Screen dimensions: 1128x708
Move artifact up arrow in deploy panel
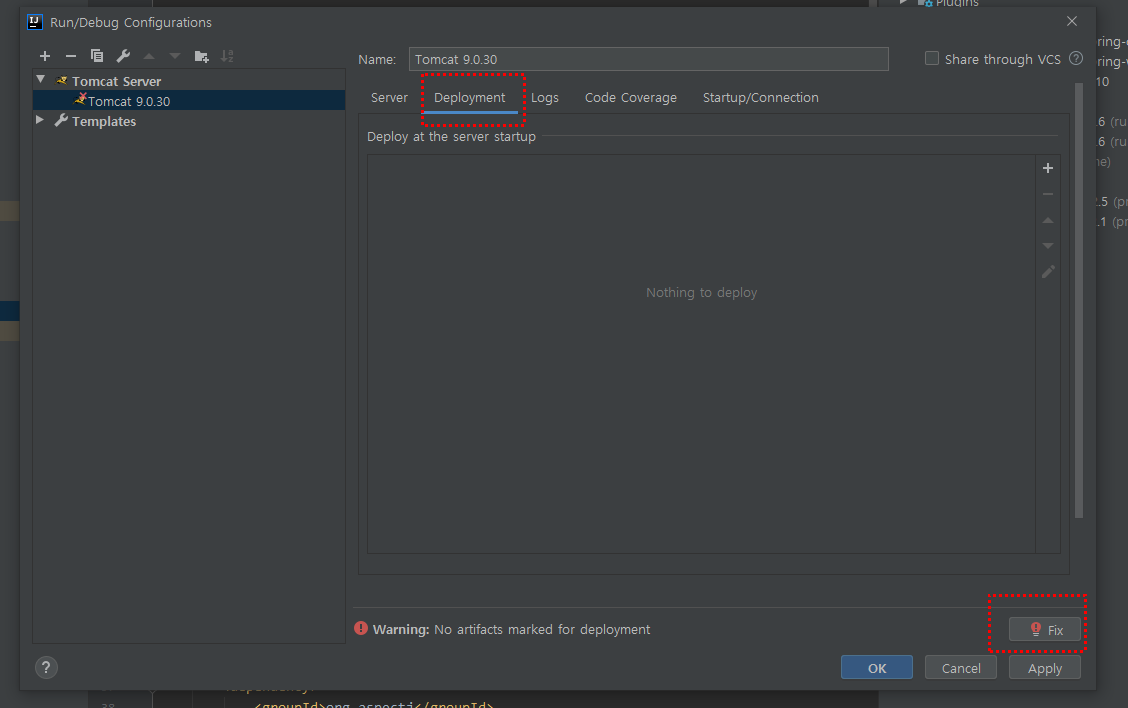point(1048,220)
